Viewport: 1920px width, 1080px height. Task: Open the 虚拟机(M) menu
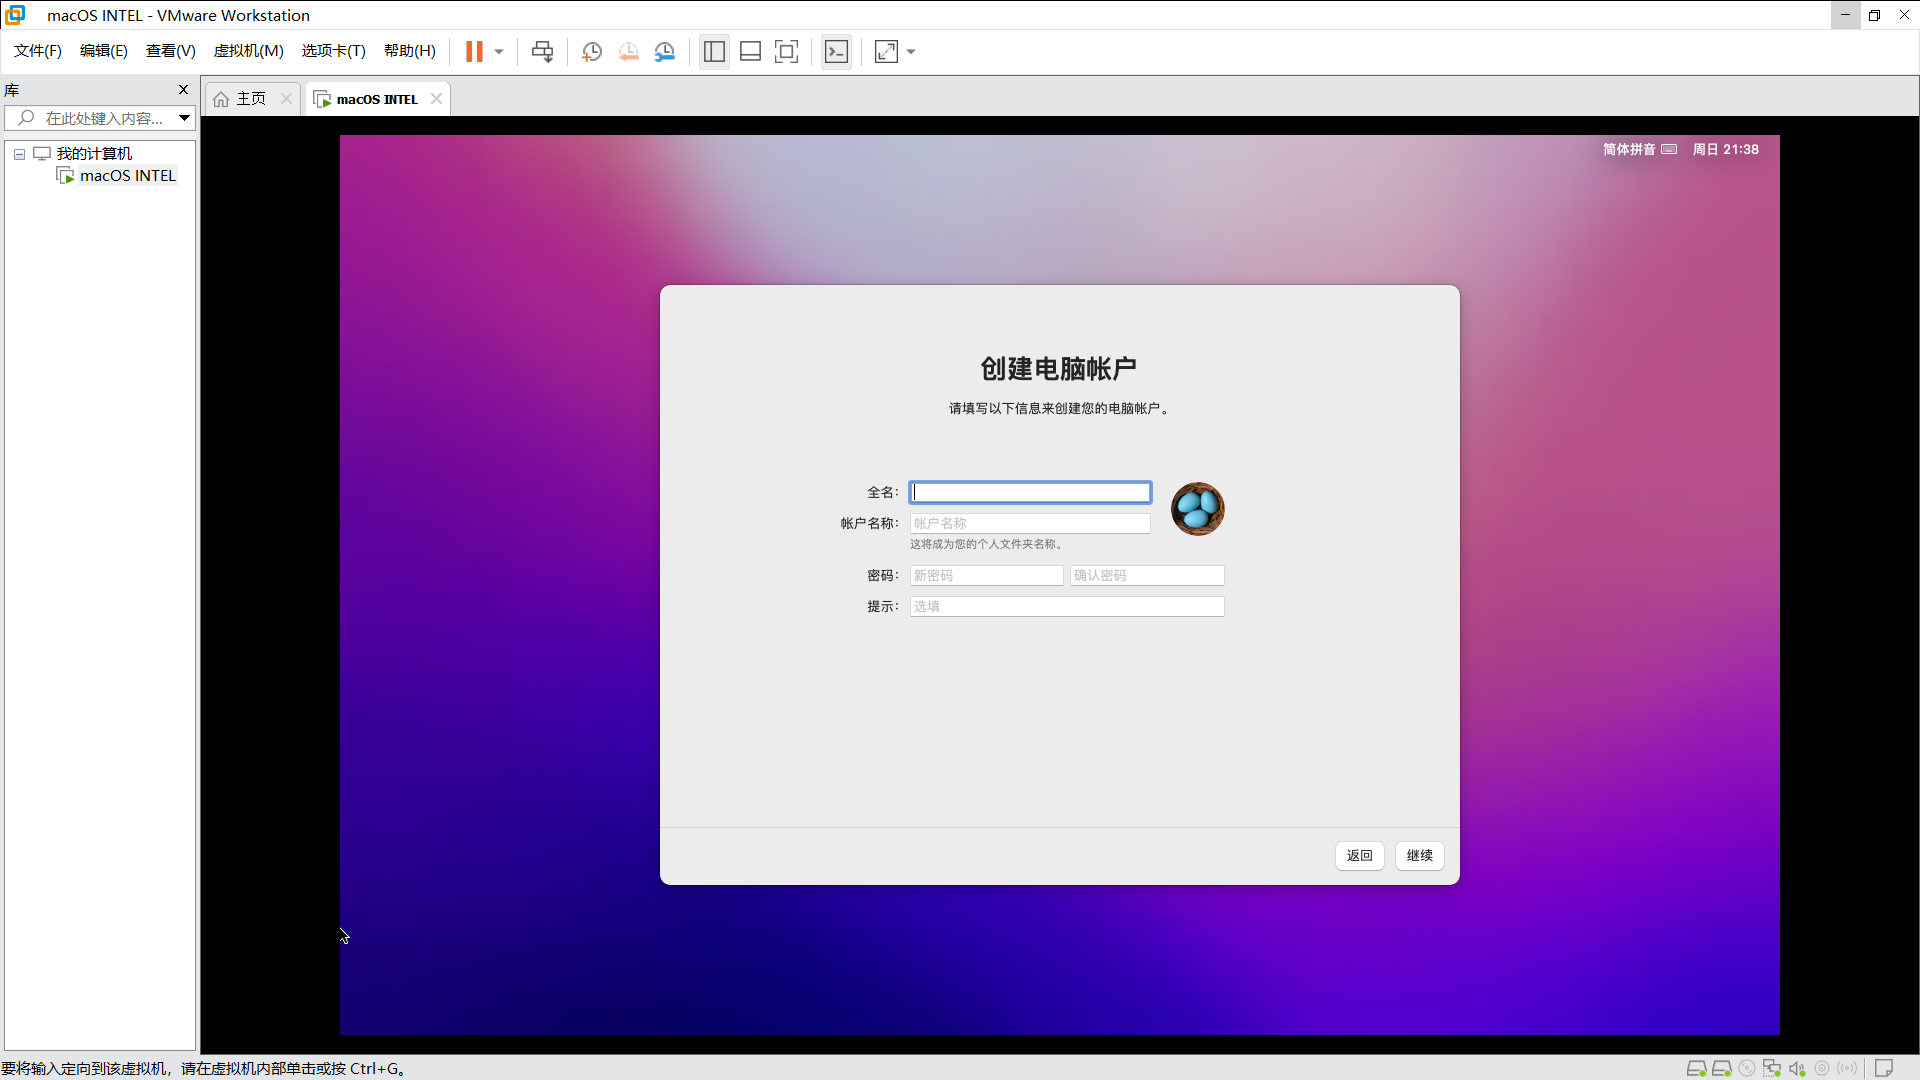(x=248, y=51)
